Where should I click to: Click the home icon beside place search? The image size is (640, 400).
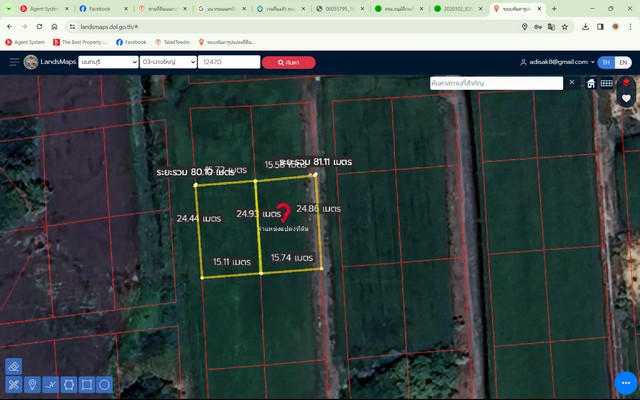pos(590,83)
